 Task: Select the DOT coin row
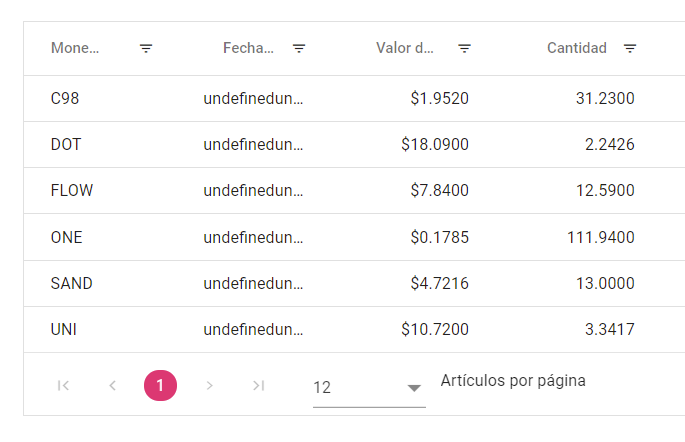point(66,145)
